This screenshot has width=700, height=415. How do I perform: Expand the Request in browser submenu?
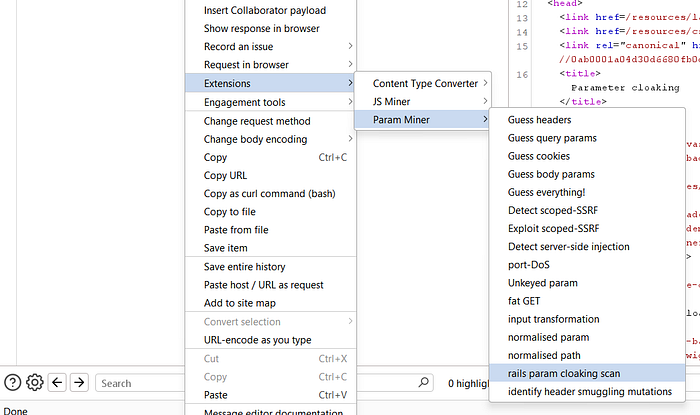271,65
